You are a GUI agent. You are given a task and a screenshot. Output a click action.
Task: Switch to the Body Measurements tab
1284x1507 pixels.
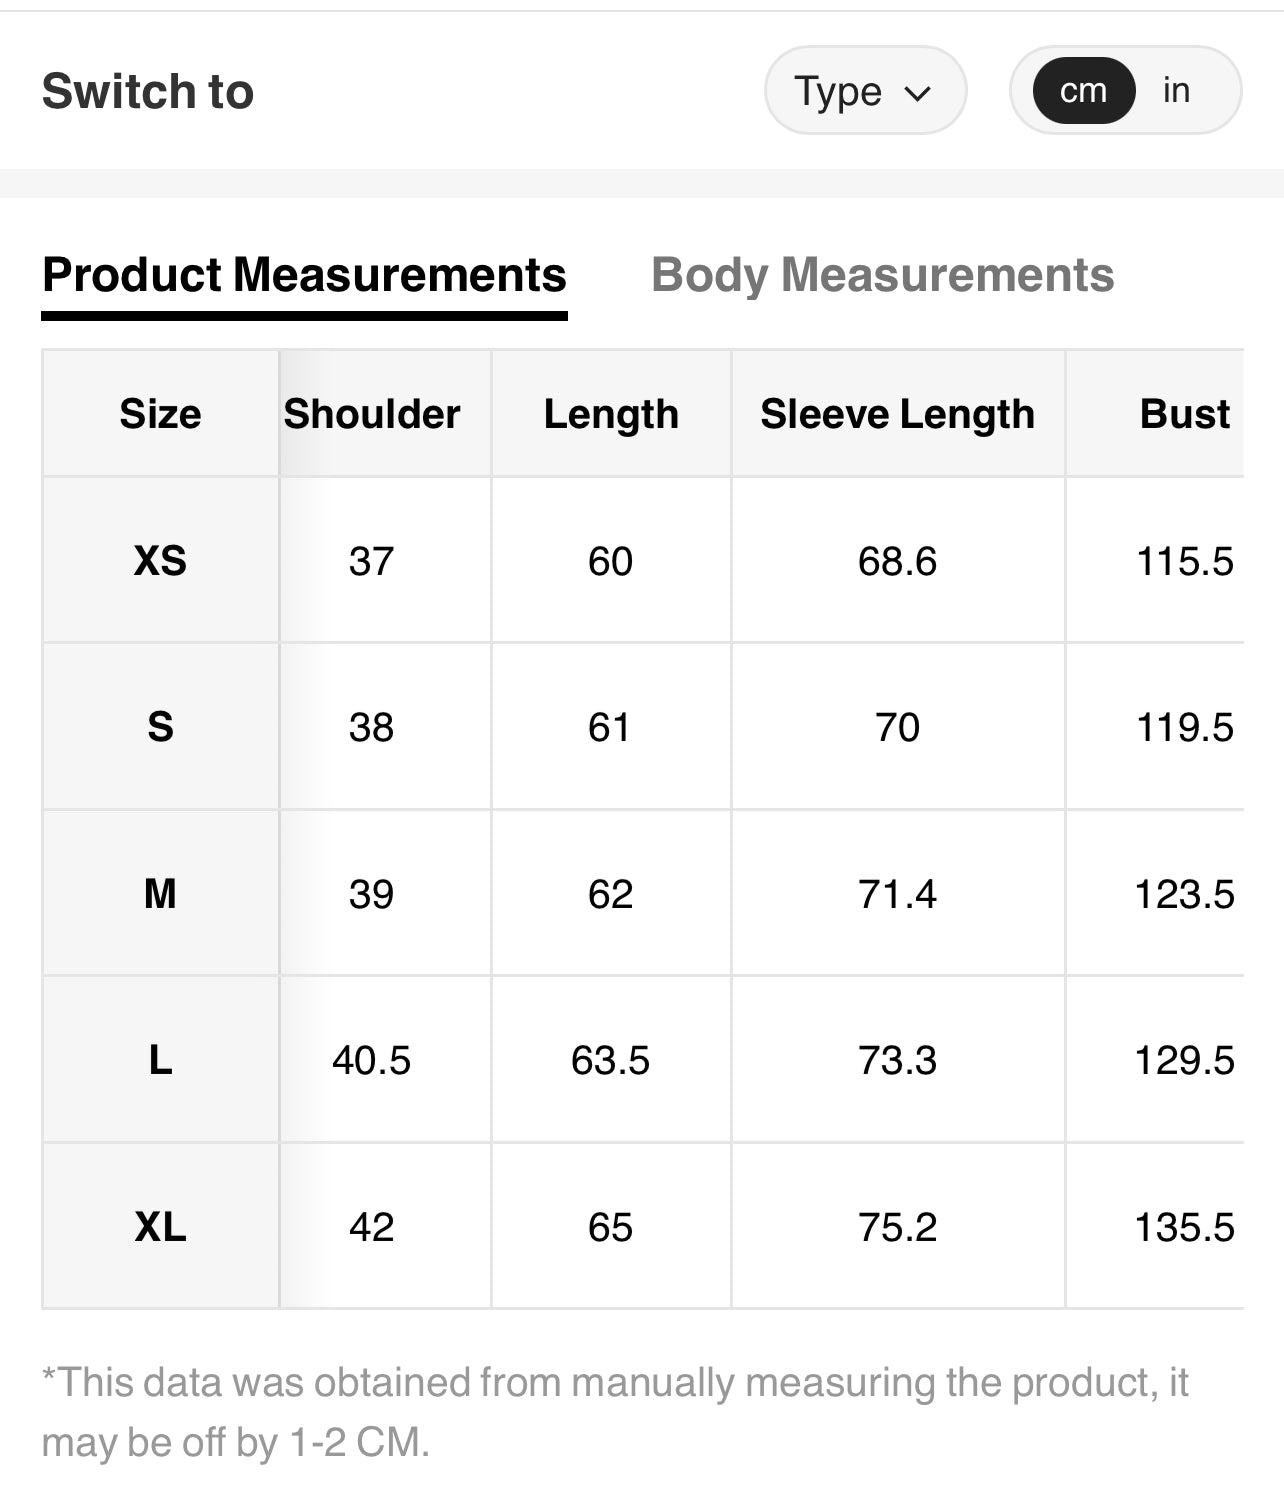[882, 275]
